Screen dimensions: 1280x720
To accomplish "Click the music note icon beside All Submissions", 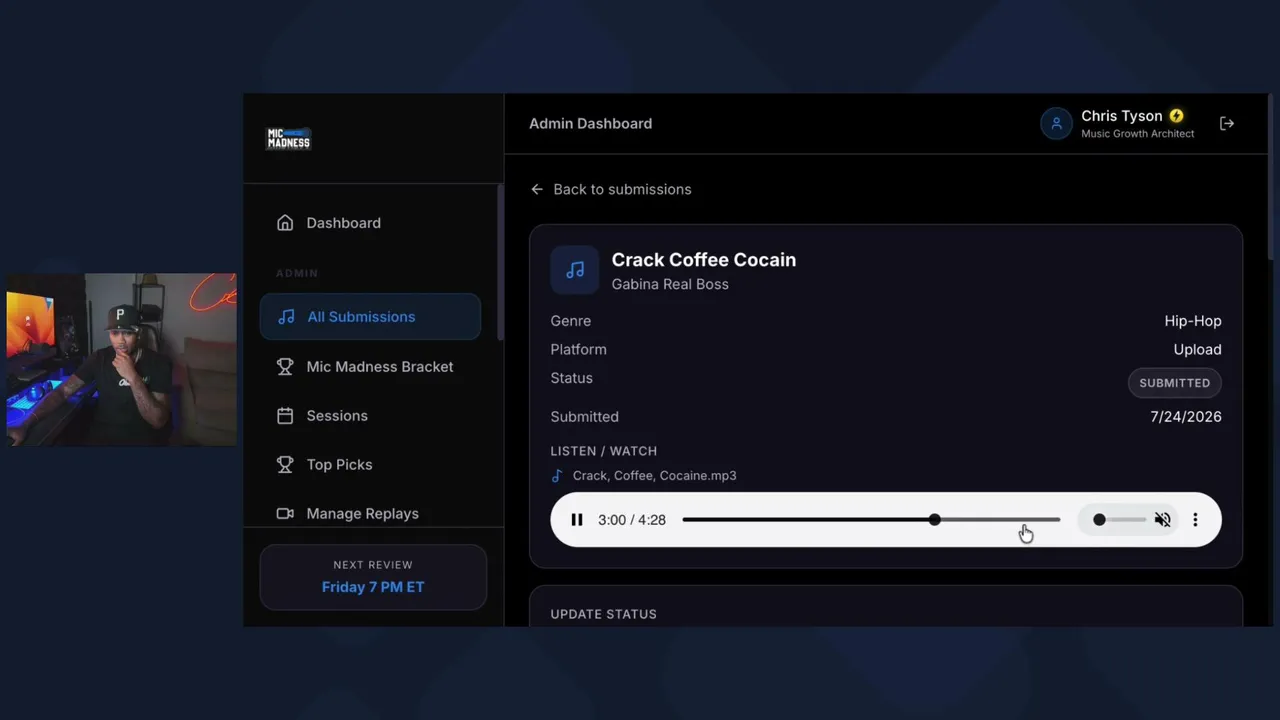I will 286,317.
